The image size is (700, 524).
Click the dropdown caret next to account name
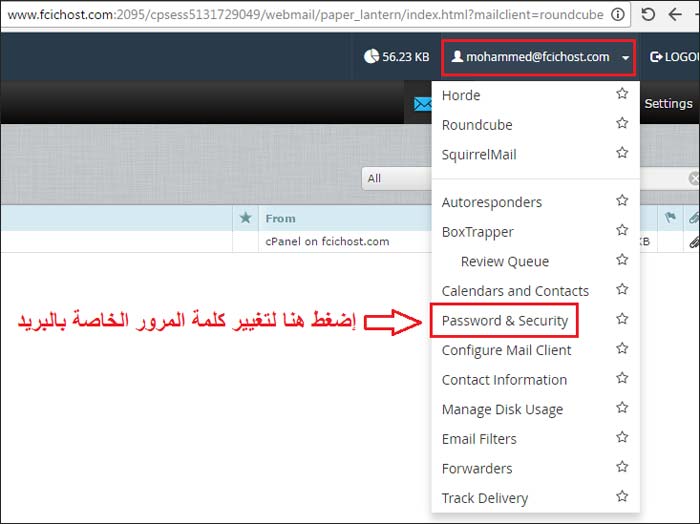point(625,58)
